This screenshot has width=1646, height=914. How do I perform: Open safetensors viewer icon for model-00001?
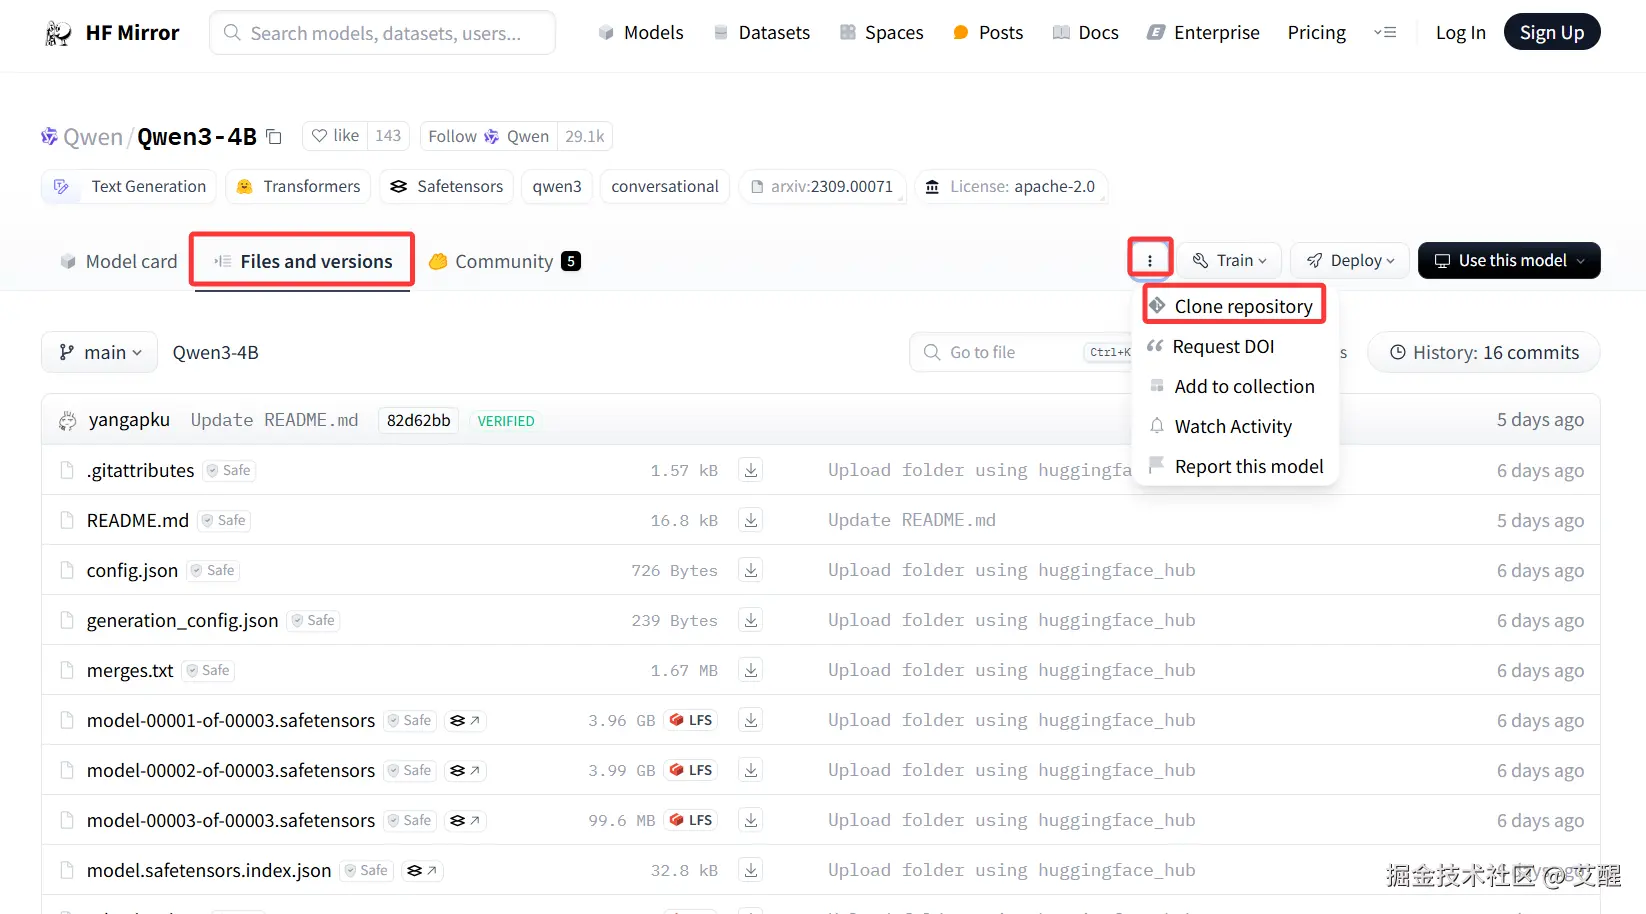click(465, 721)
